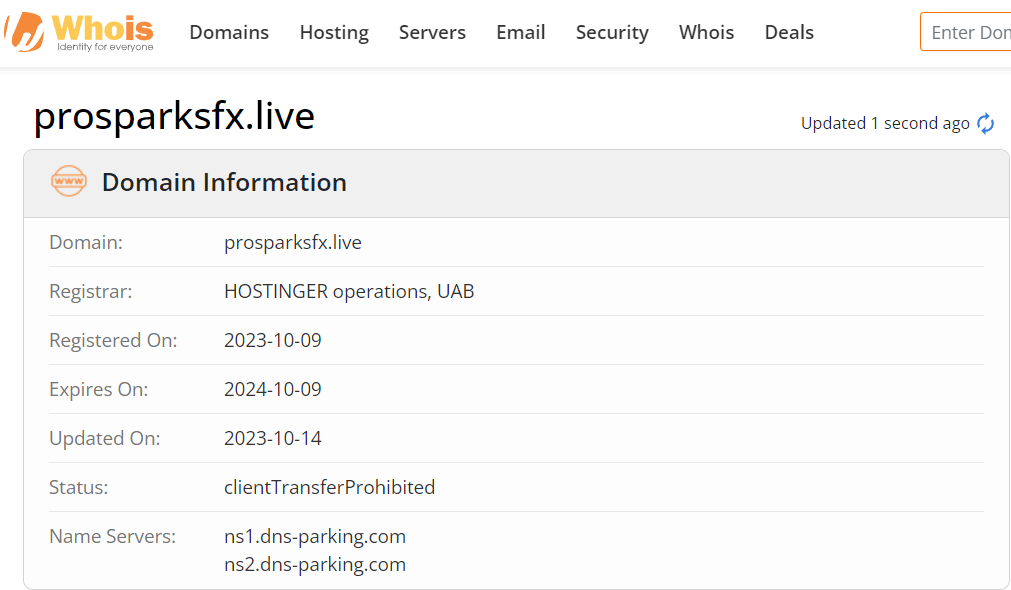
Task: Click the Name Servers: label
Action: [112, 536]
